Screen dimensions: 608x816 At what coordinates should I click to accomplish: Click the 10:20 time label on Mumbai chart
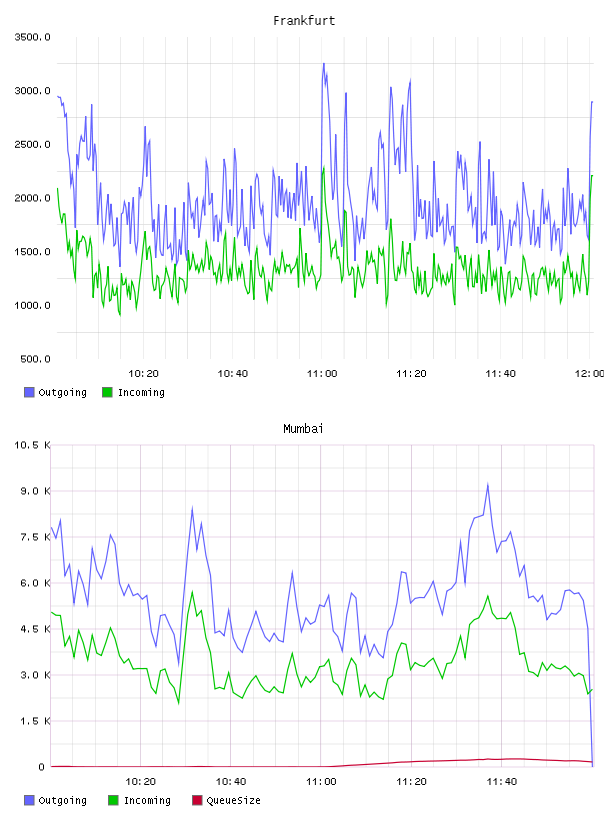click(x=141, y=781)
